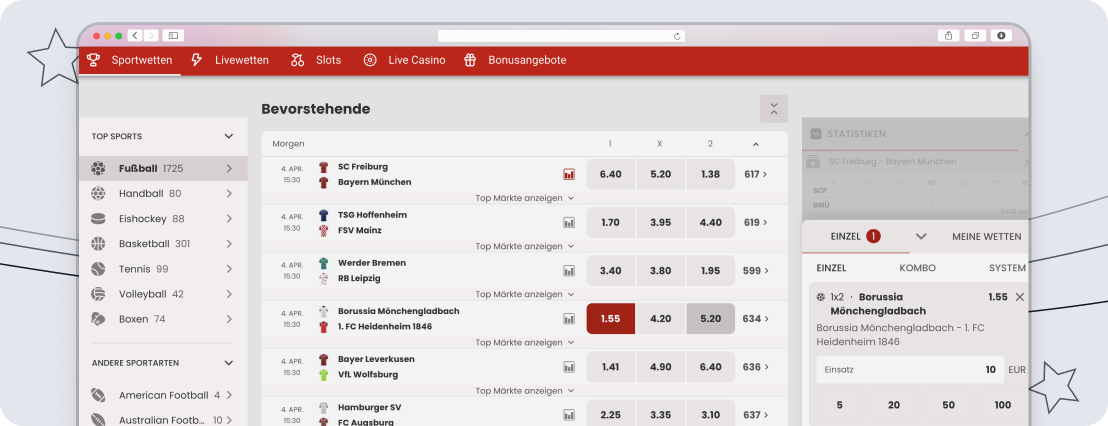Select odds 1.38 for Bayern München

pos(710,174)
